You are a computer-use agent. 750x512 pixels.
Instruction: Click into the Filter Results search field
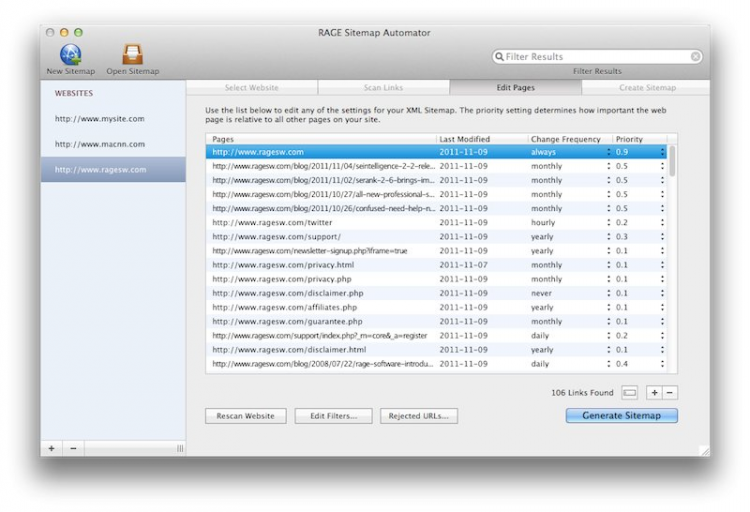(x=597, y=56)
